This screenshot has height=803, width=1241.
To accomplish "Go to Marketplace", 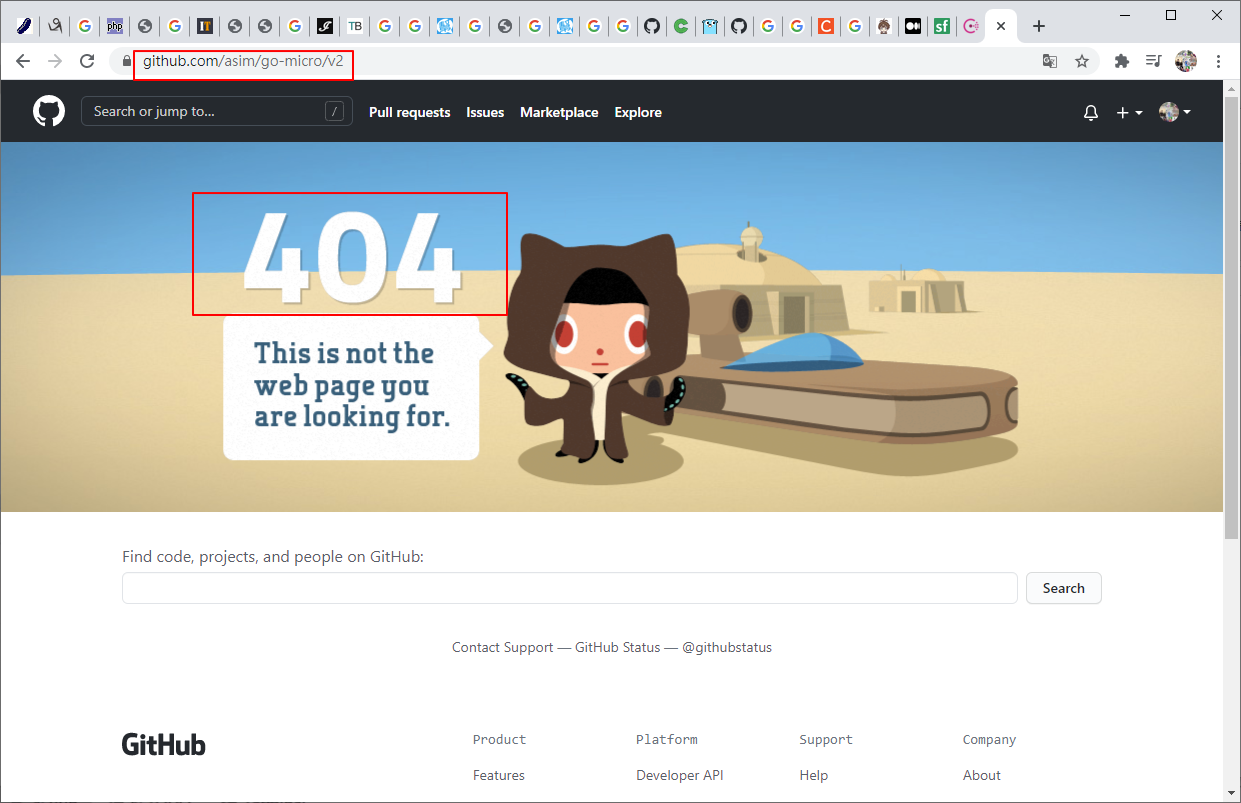I will click(559, 112).
